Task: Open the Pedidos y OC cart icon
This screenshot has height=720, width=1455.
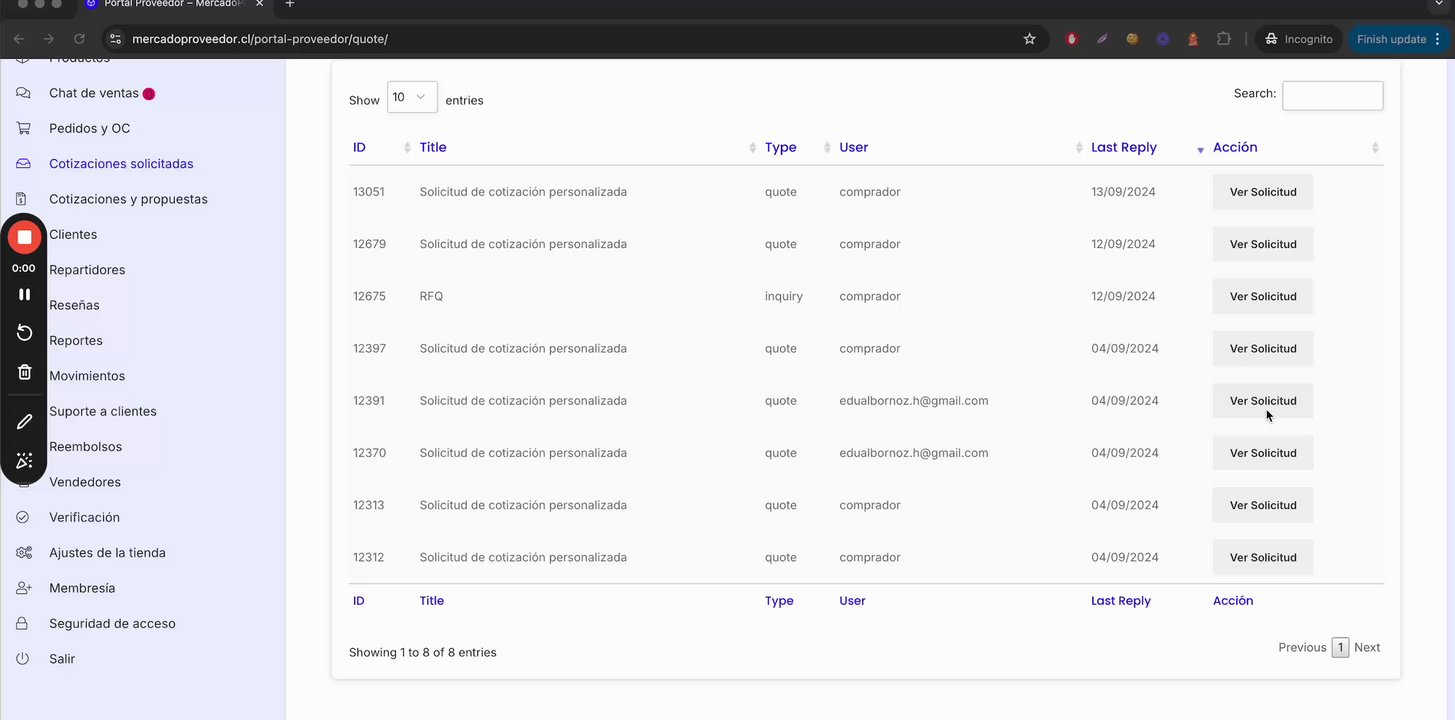Action: (x=23, y=128)
